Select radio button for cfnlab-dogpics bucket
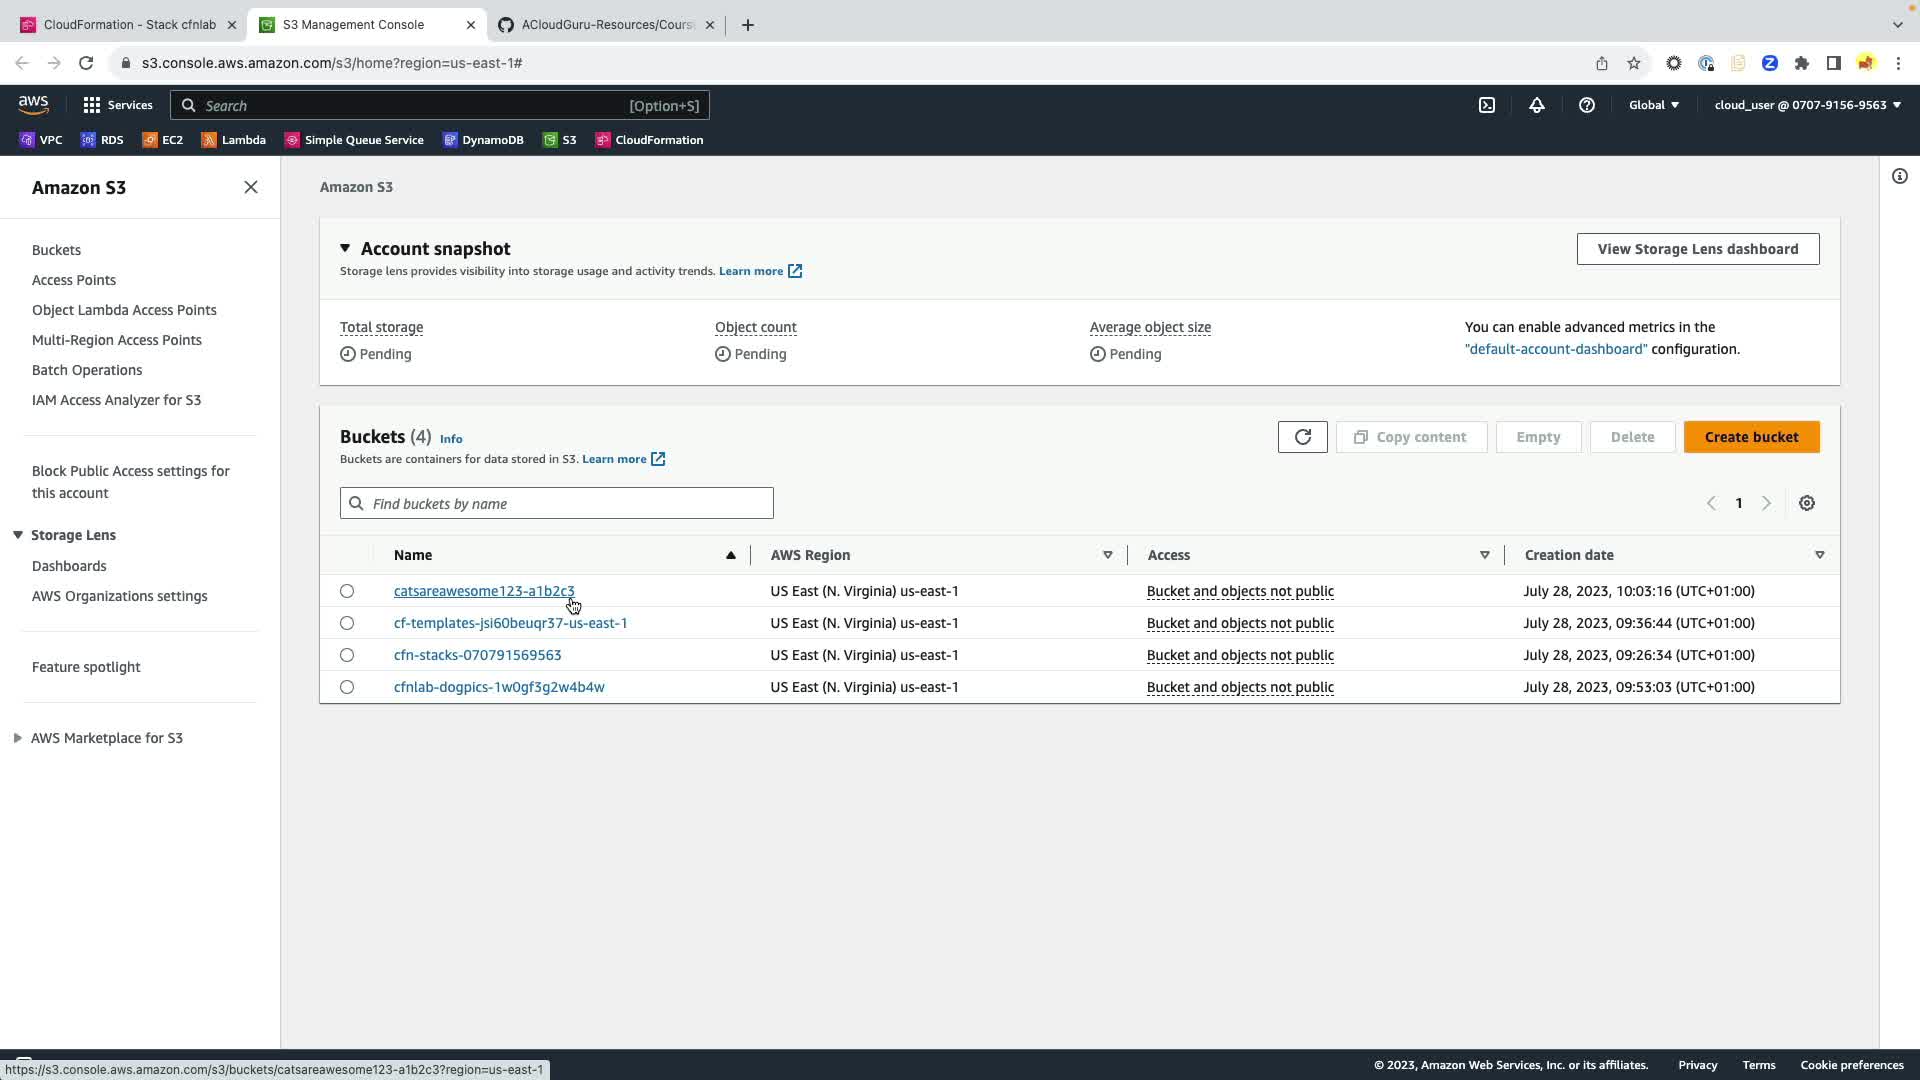 347,687
